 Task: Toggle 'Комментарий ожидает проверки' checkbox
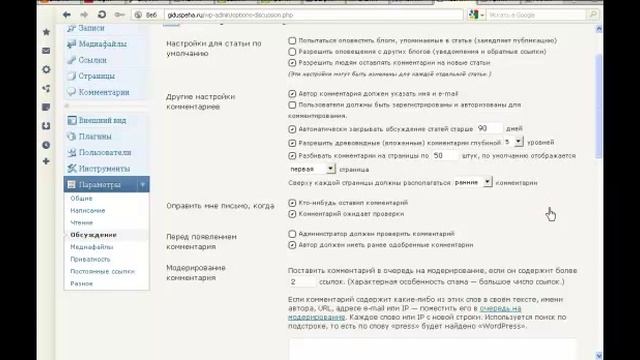(292, 214)
